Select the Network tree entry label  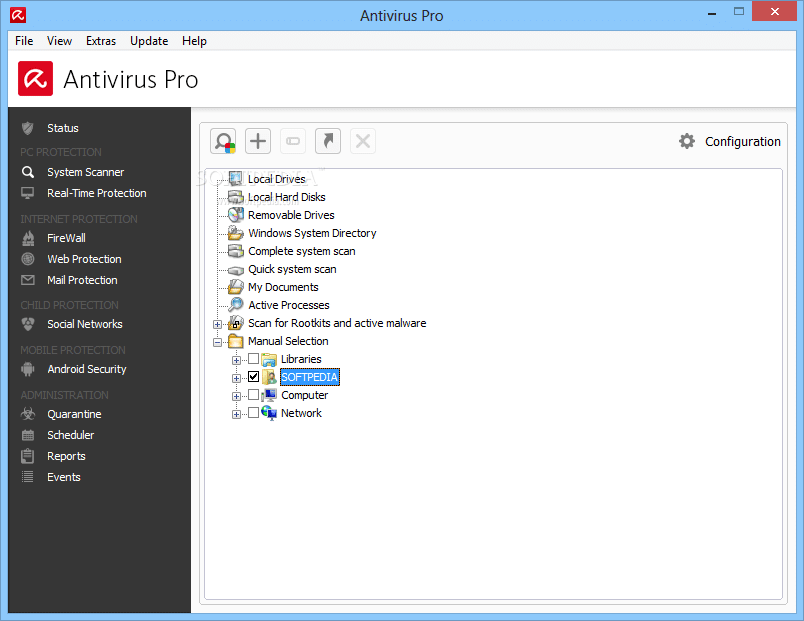pos(301,413)
